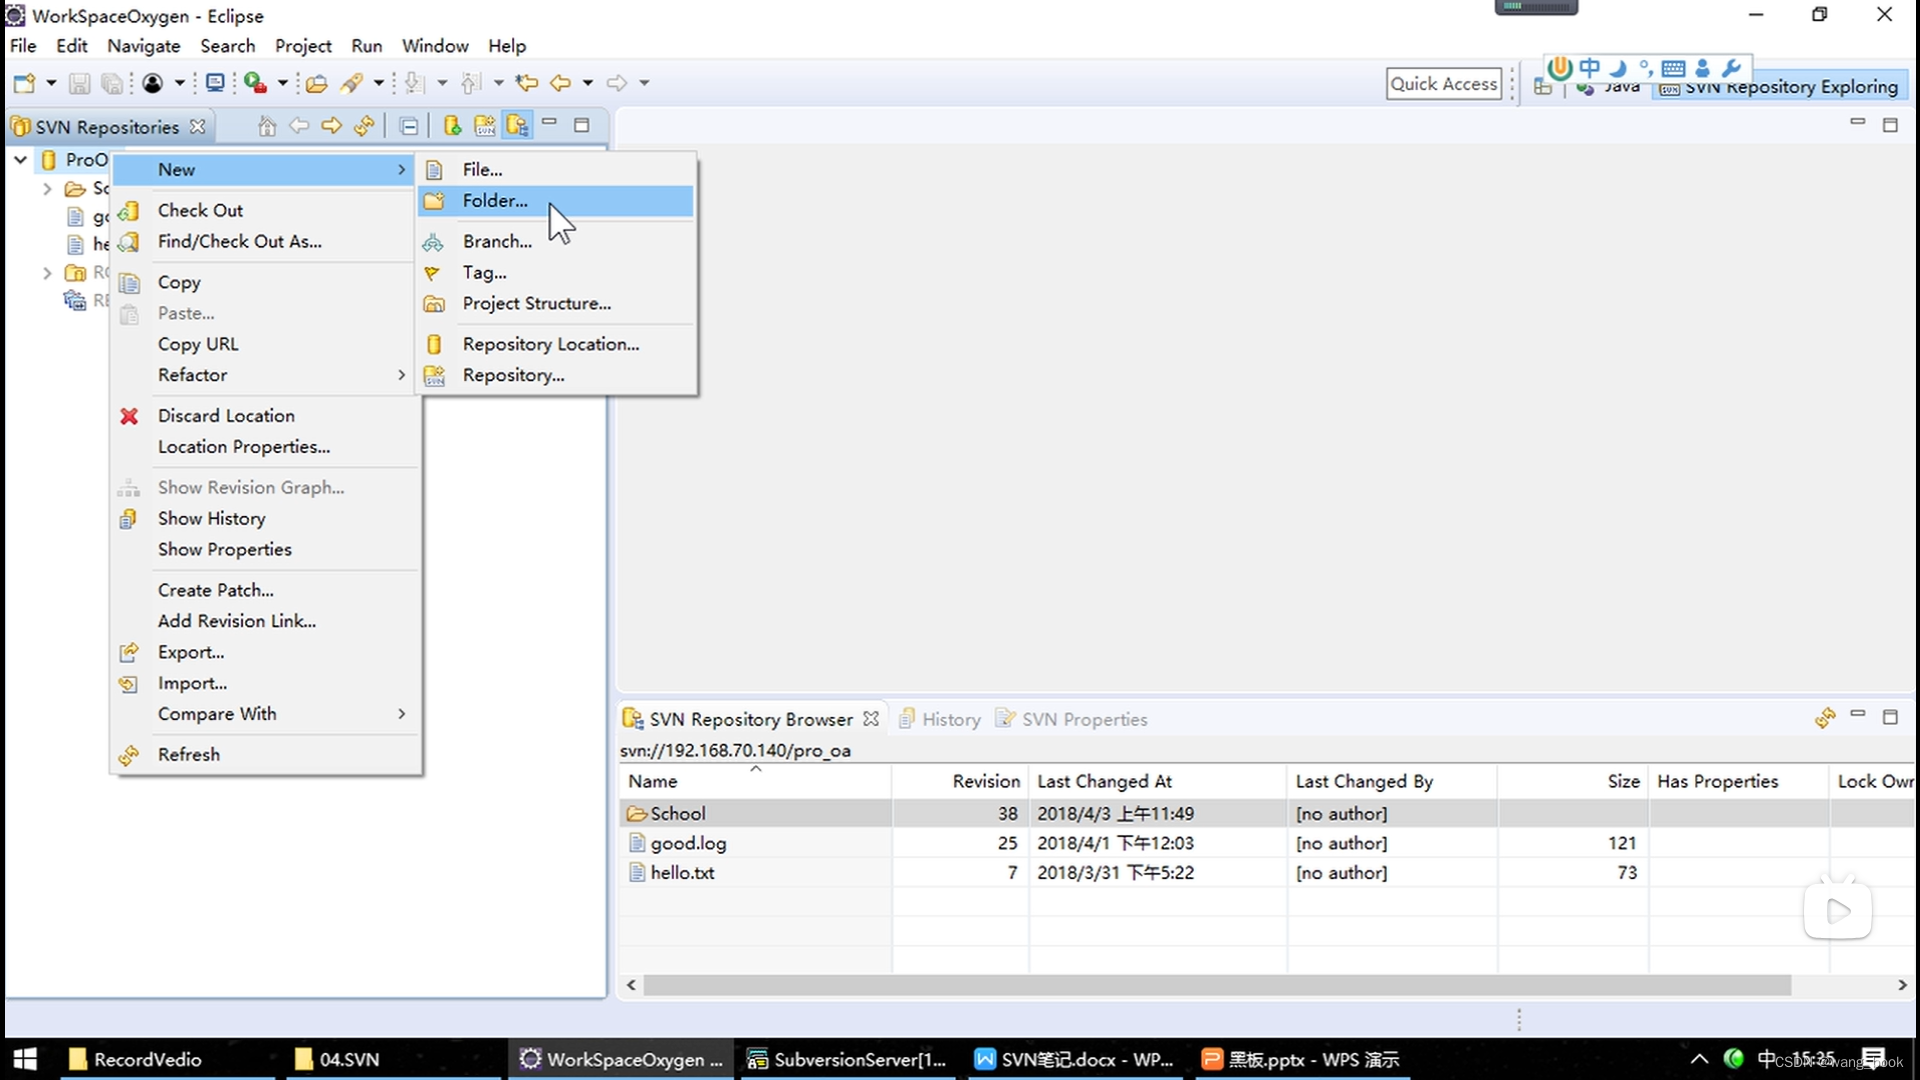Click the Refresh option in context menu
The image size is (1920, 1080).
click(x=189, y=753)
